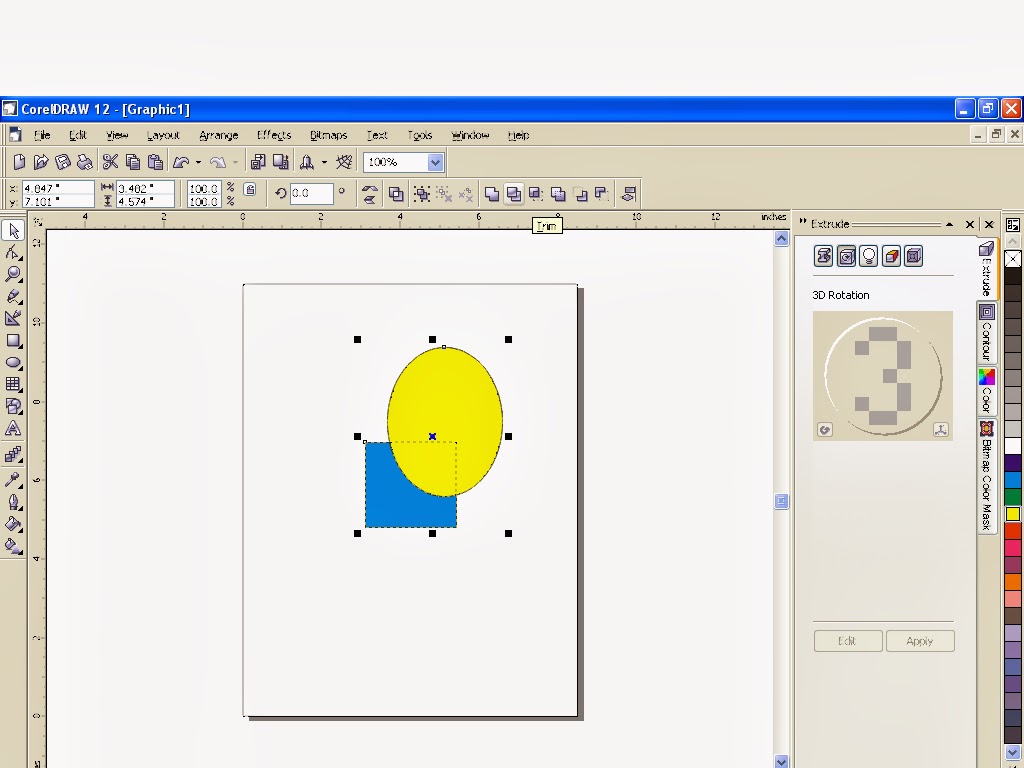The width and height of the screenshot is (1024, 768).
Task: Toggle the Extrude color icon
Action: [891, 256]
